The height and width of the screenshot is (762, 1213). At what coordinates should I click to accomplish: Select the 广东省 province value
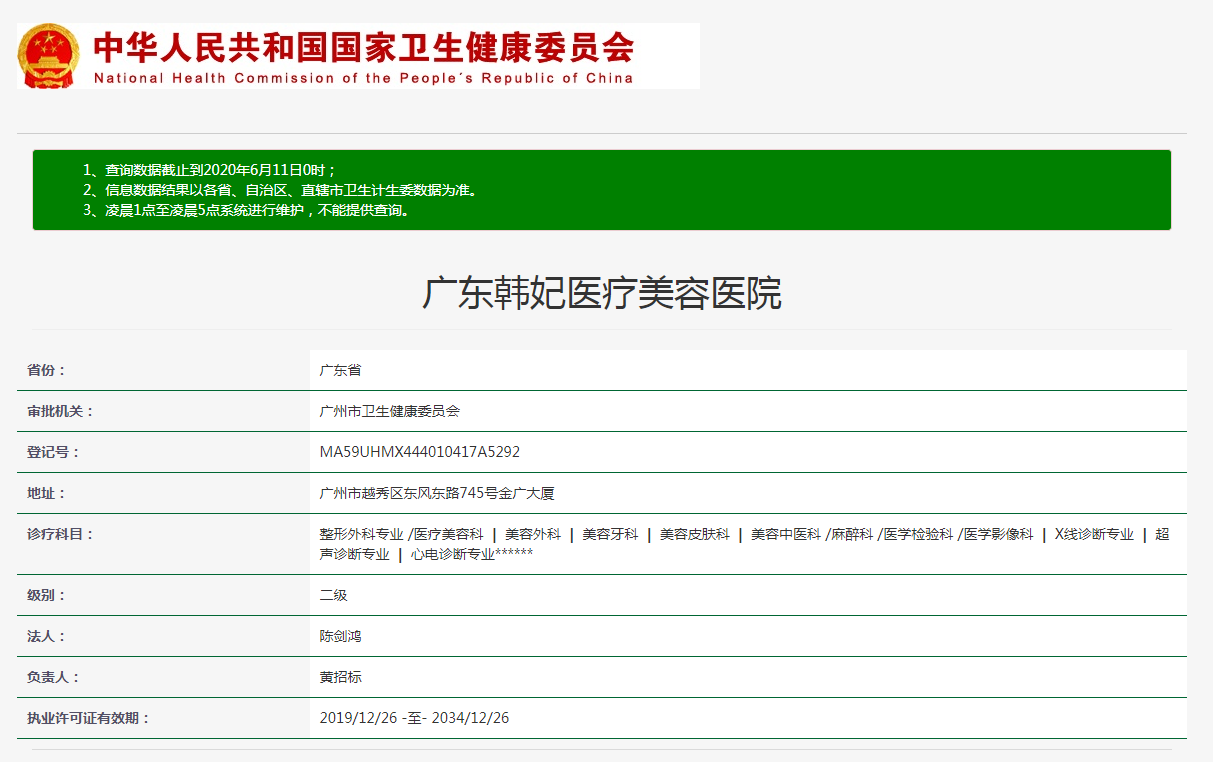340,370
